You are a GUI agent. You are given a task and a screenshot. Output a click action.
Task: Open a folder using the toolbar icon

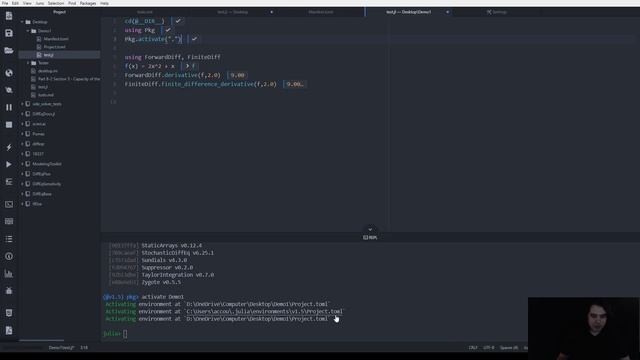pos(9,50)
